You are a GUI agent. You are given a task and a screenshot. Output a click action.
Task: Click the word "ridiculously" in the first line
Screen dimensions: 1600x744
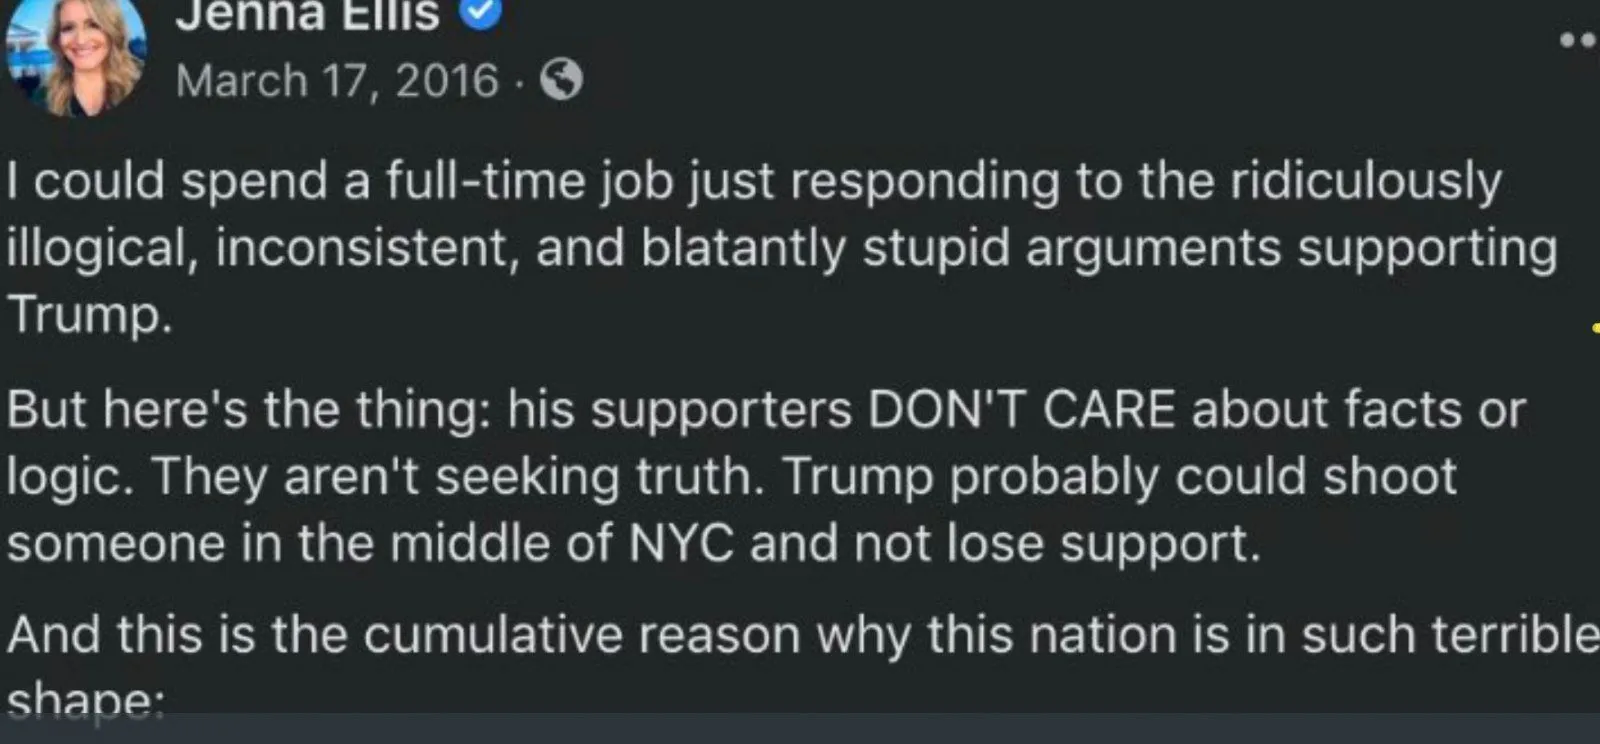coord(1365,182)
